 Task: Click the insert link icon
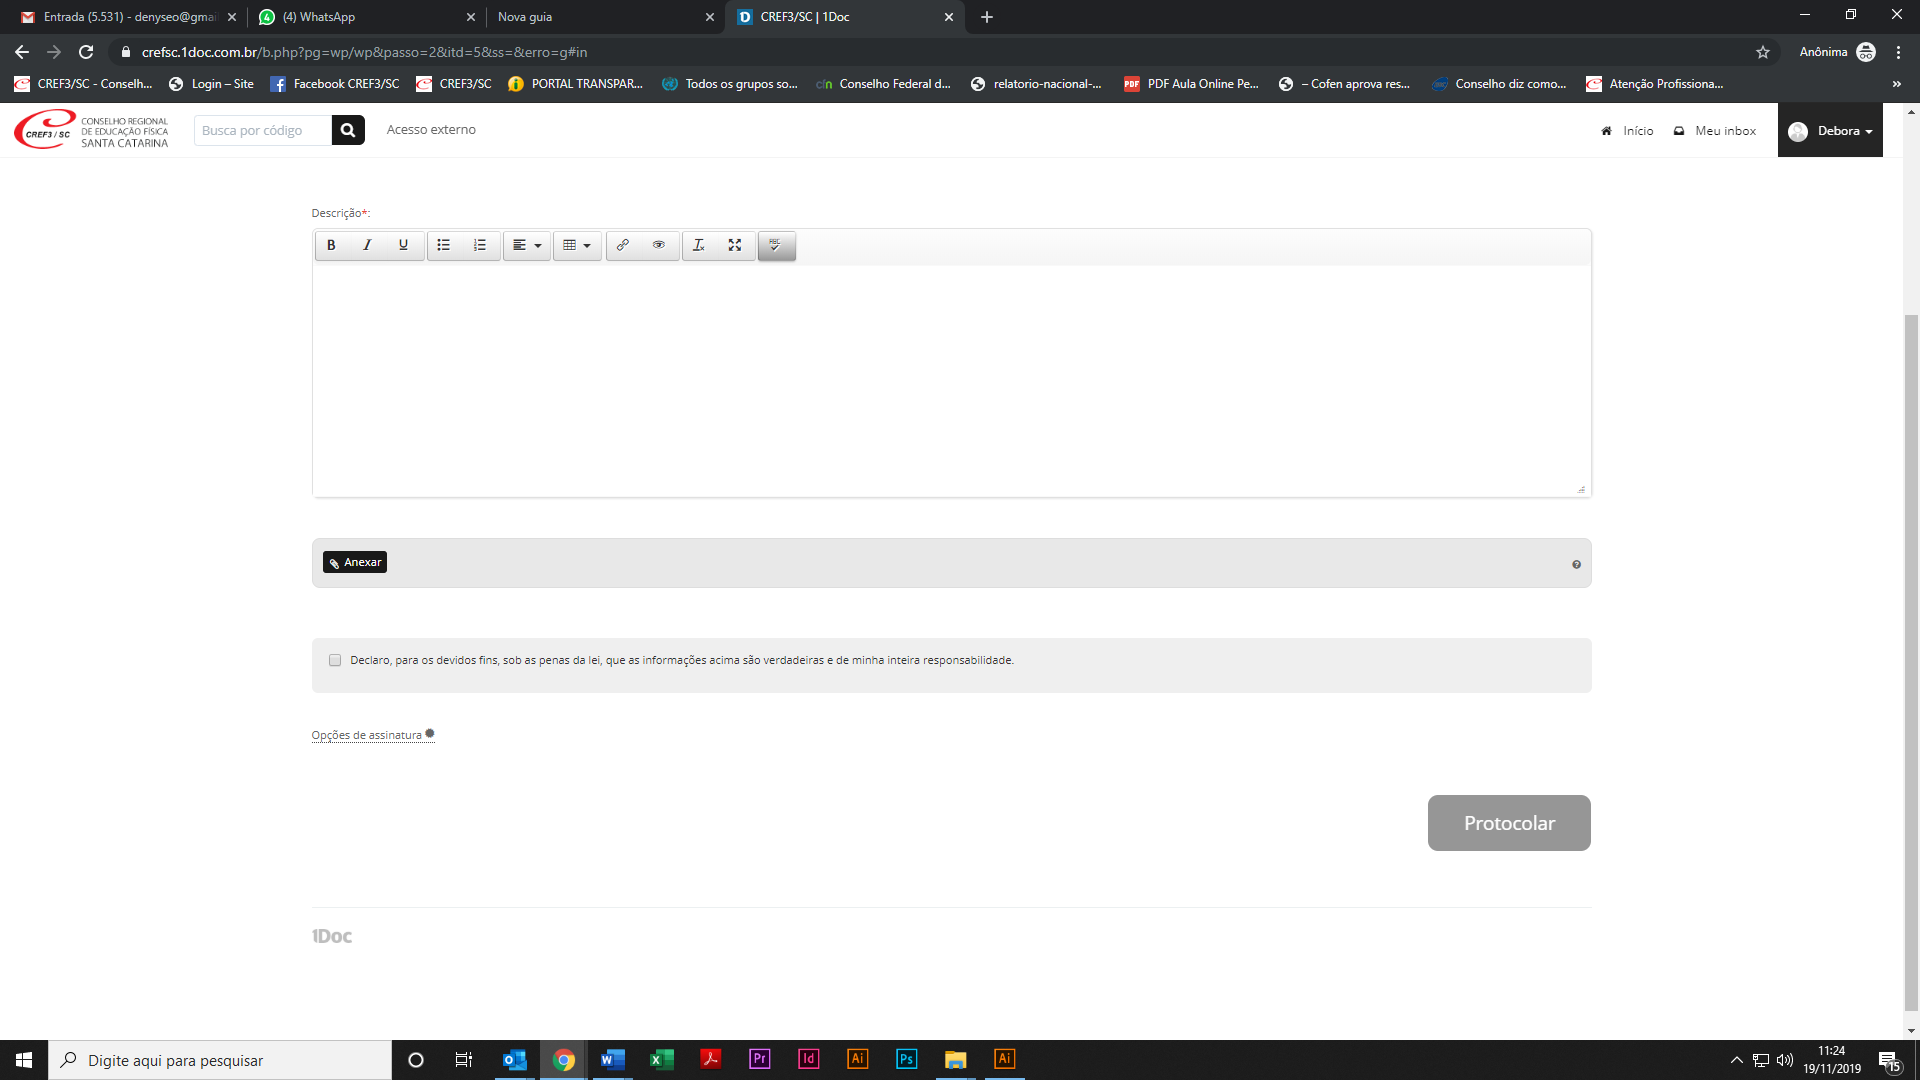pos(623,245)
